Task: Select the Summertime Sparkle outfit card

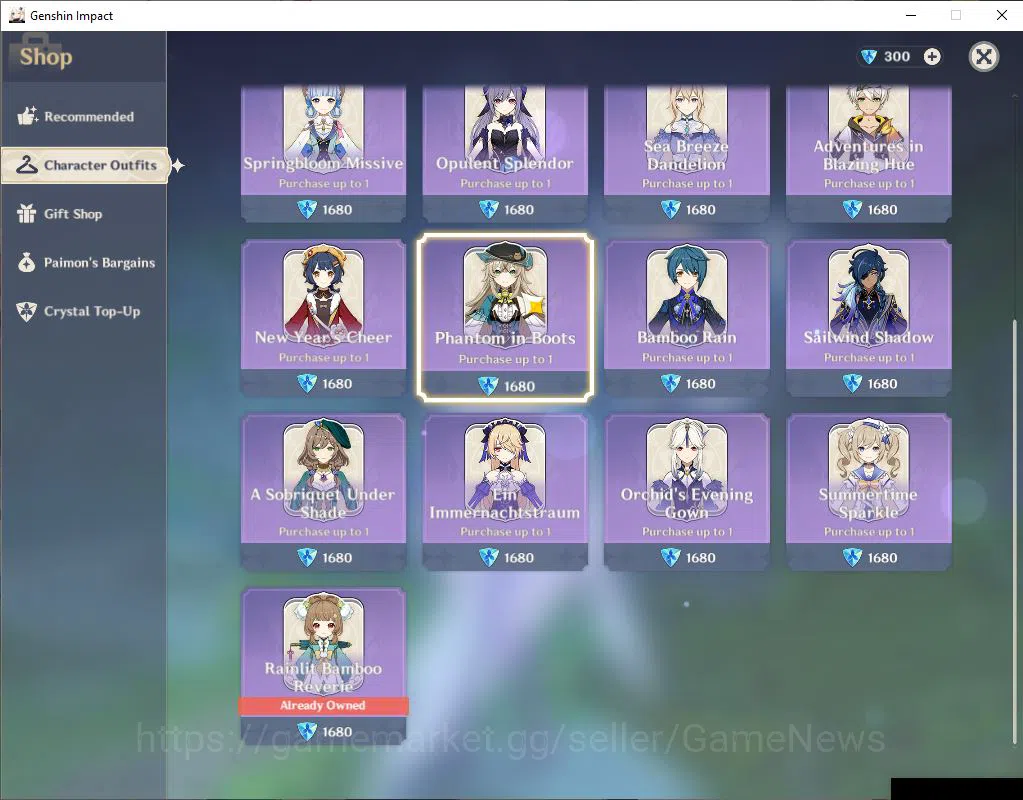Action: (868, 492)
